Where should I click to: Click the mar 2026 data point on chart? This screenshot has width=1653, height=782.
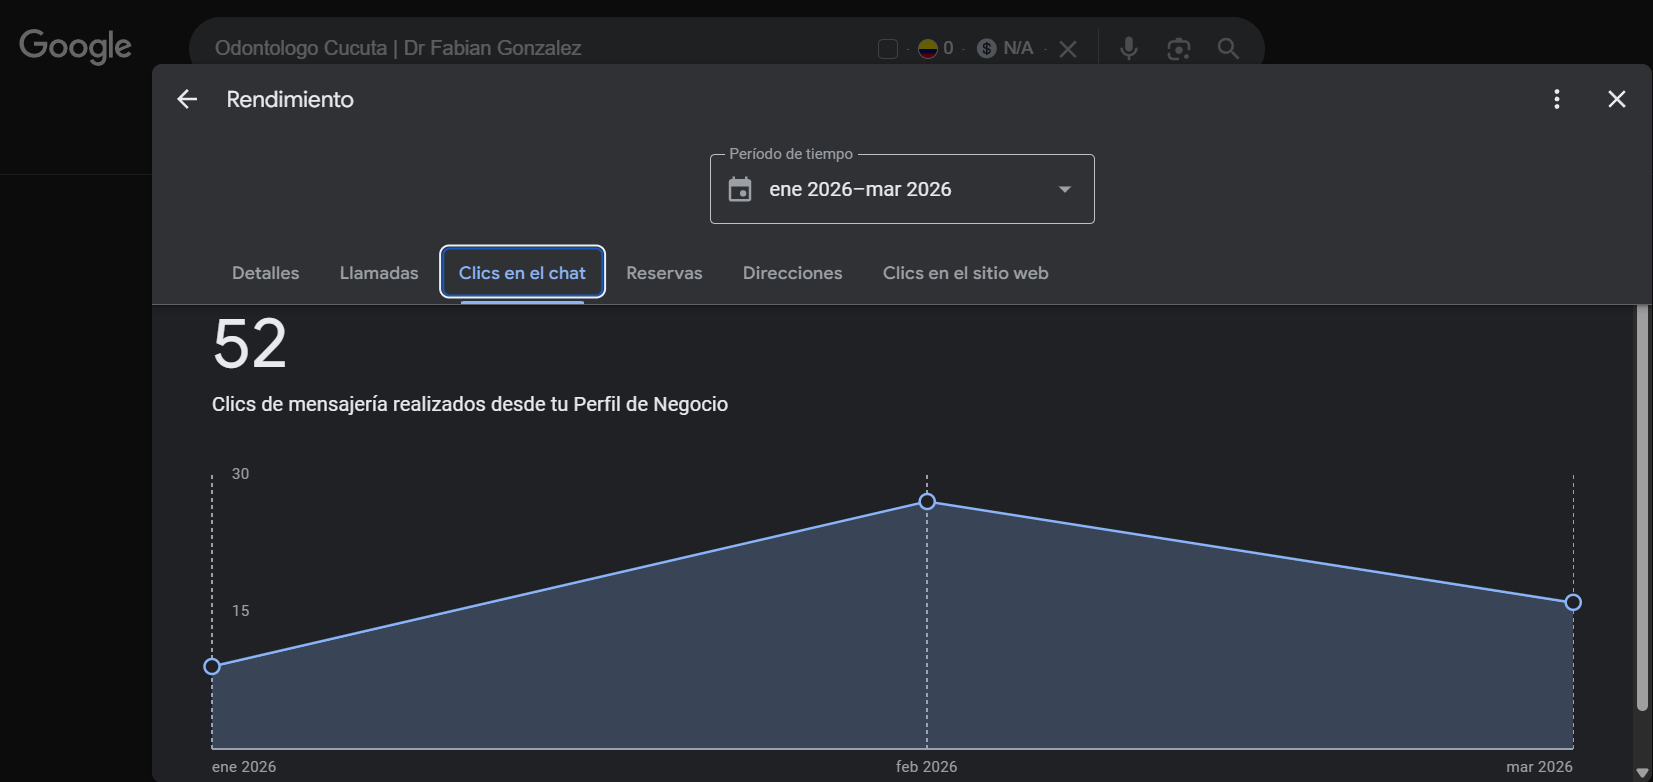point(1572,602)
